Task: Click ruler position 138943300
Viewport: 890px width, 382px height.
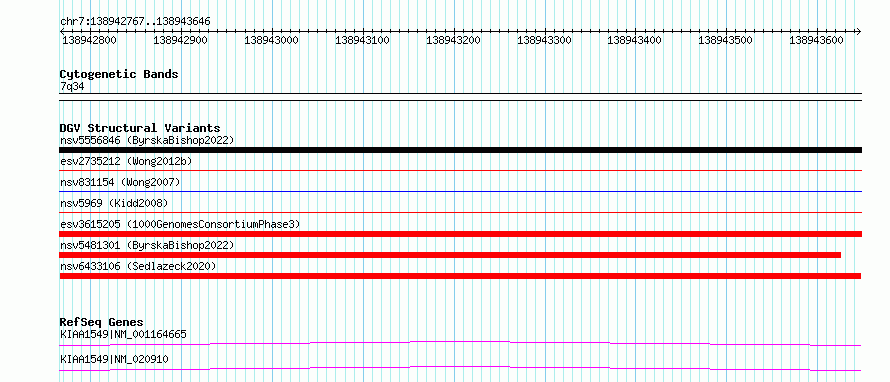Action: pyautogui.click(x=544, y=40)
